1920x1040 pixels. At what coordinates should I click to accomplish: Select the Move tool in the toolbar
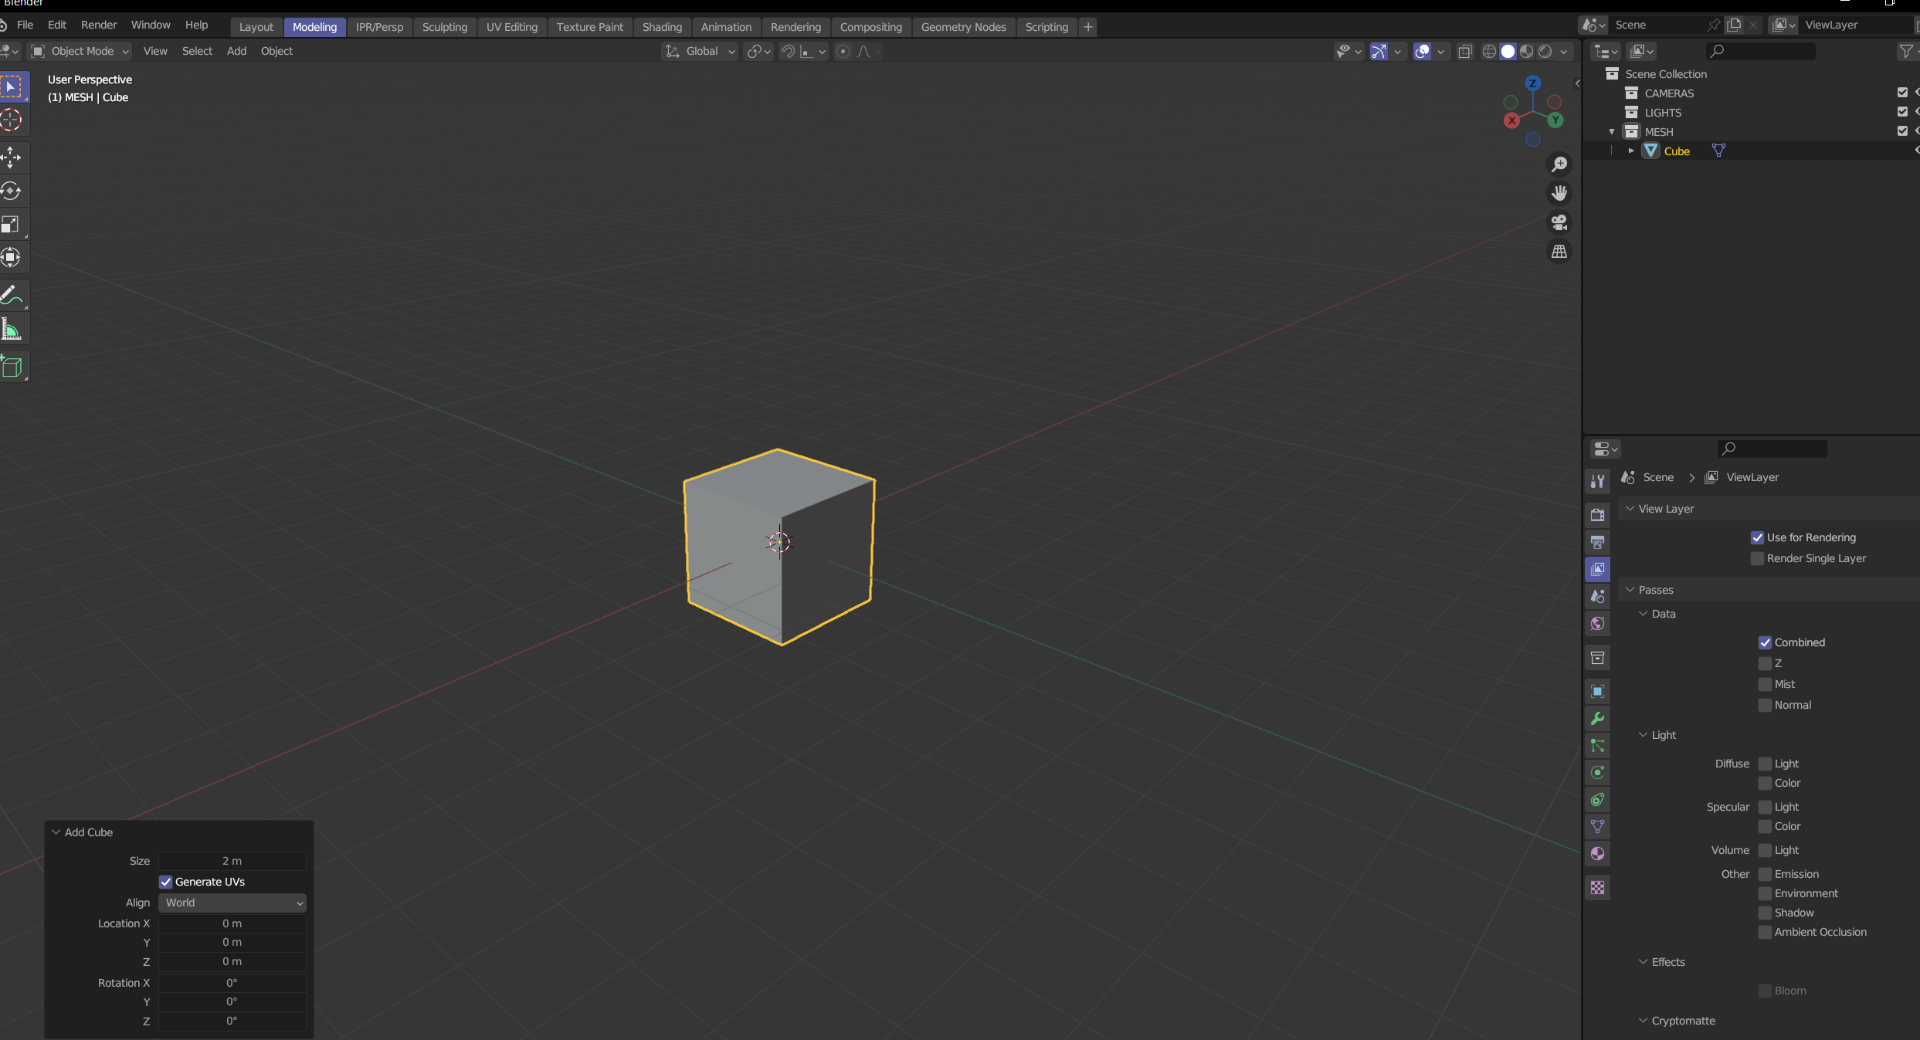click(11, 157)
